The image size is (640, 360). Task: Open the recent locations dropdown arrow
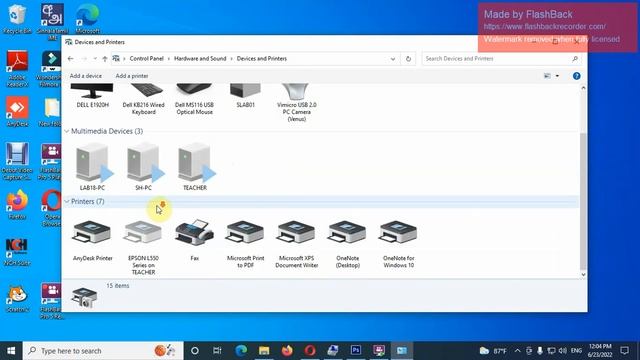pyautogui.click(x=95, y=59)
